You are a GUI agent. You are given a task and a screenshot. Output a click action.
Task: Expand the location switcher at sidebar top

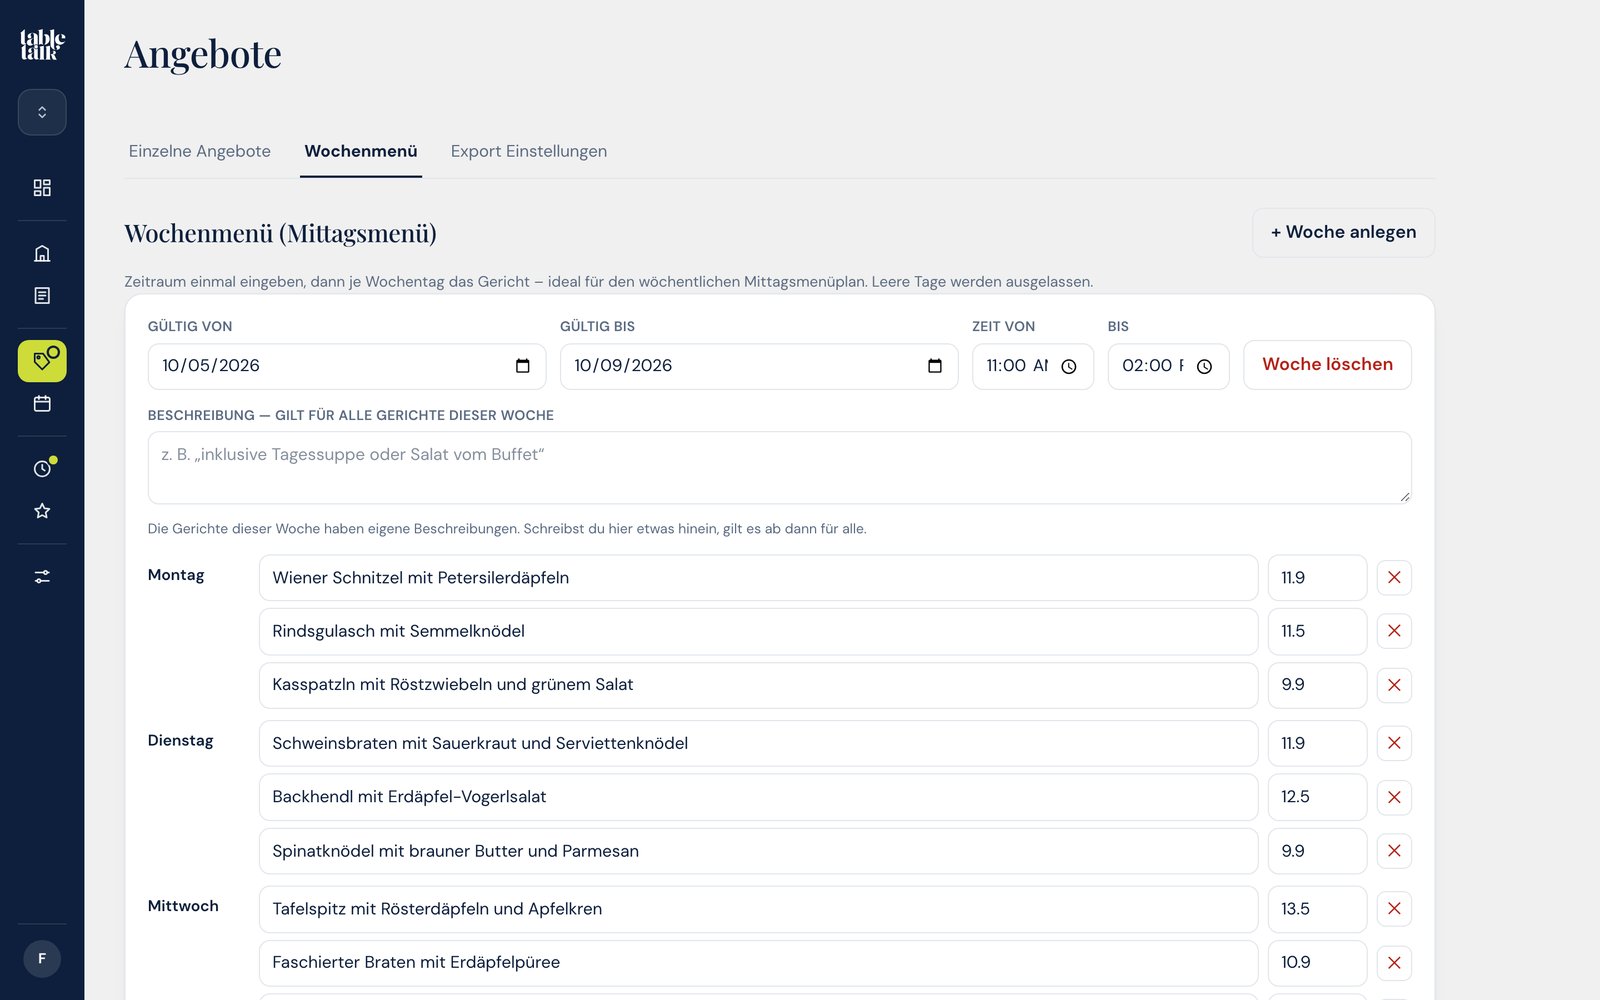point(42,112)
